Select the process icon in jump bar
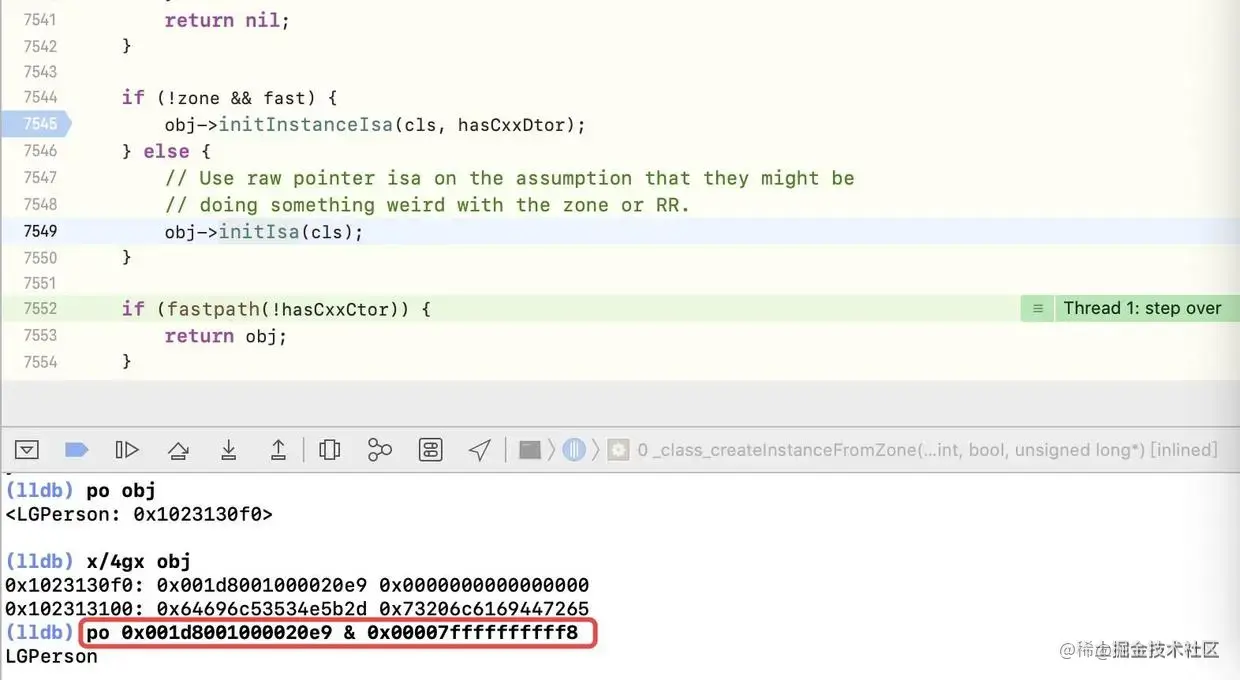The width and height of the screenshot is (1240, 680). click(x=530, y=450)
